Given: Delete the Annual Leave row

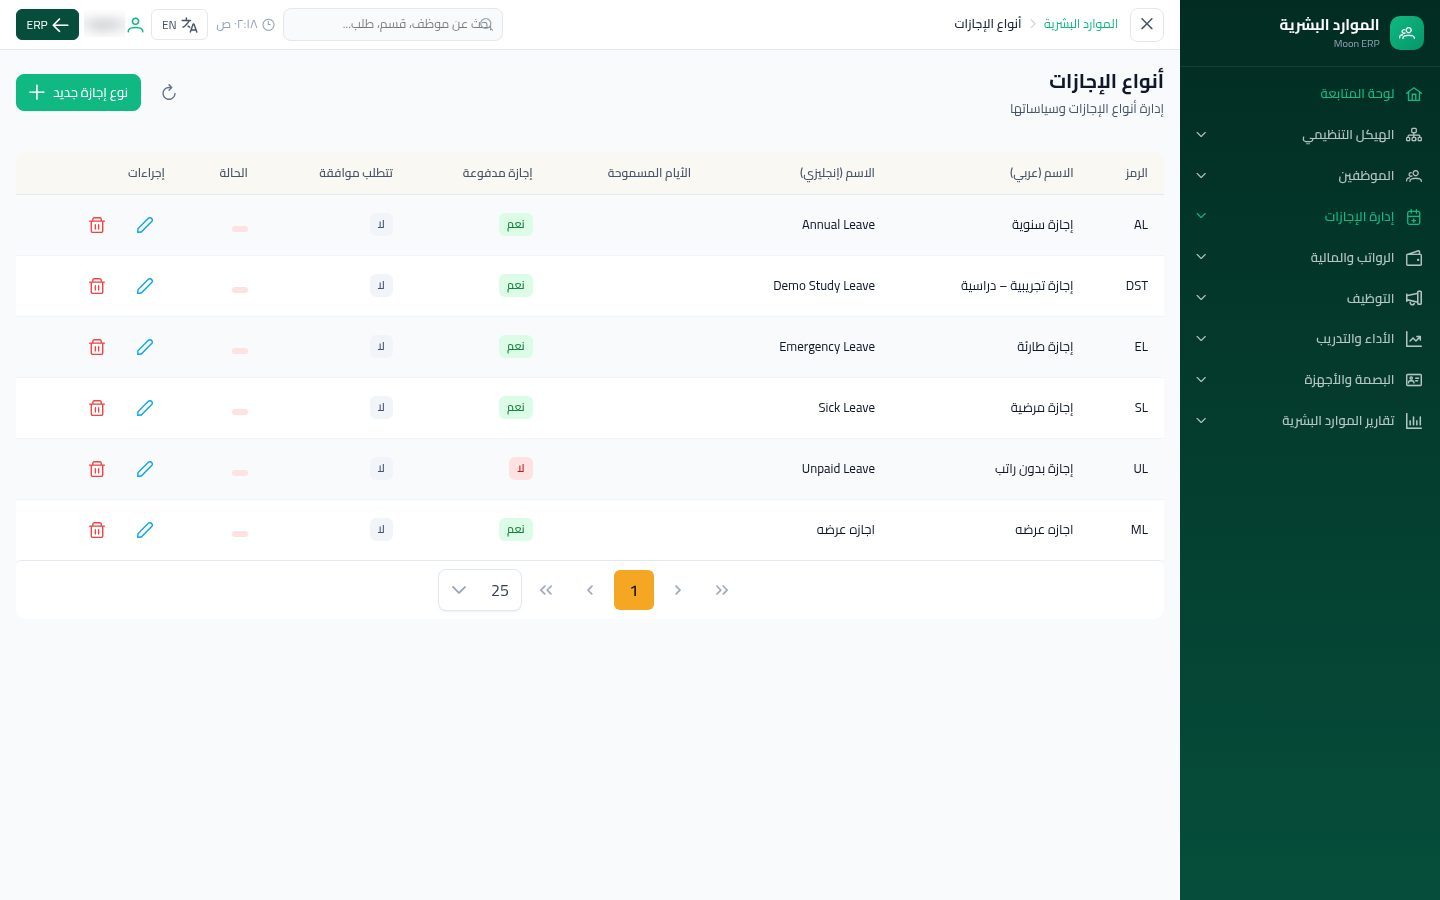Looking at the screenshot, I should coord(97,225).
